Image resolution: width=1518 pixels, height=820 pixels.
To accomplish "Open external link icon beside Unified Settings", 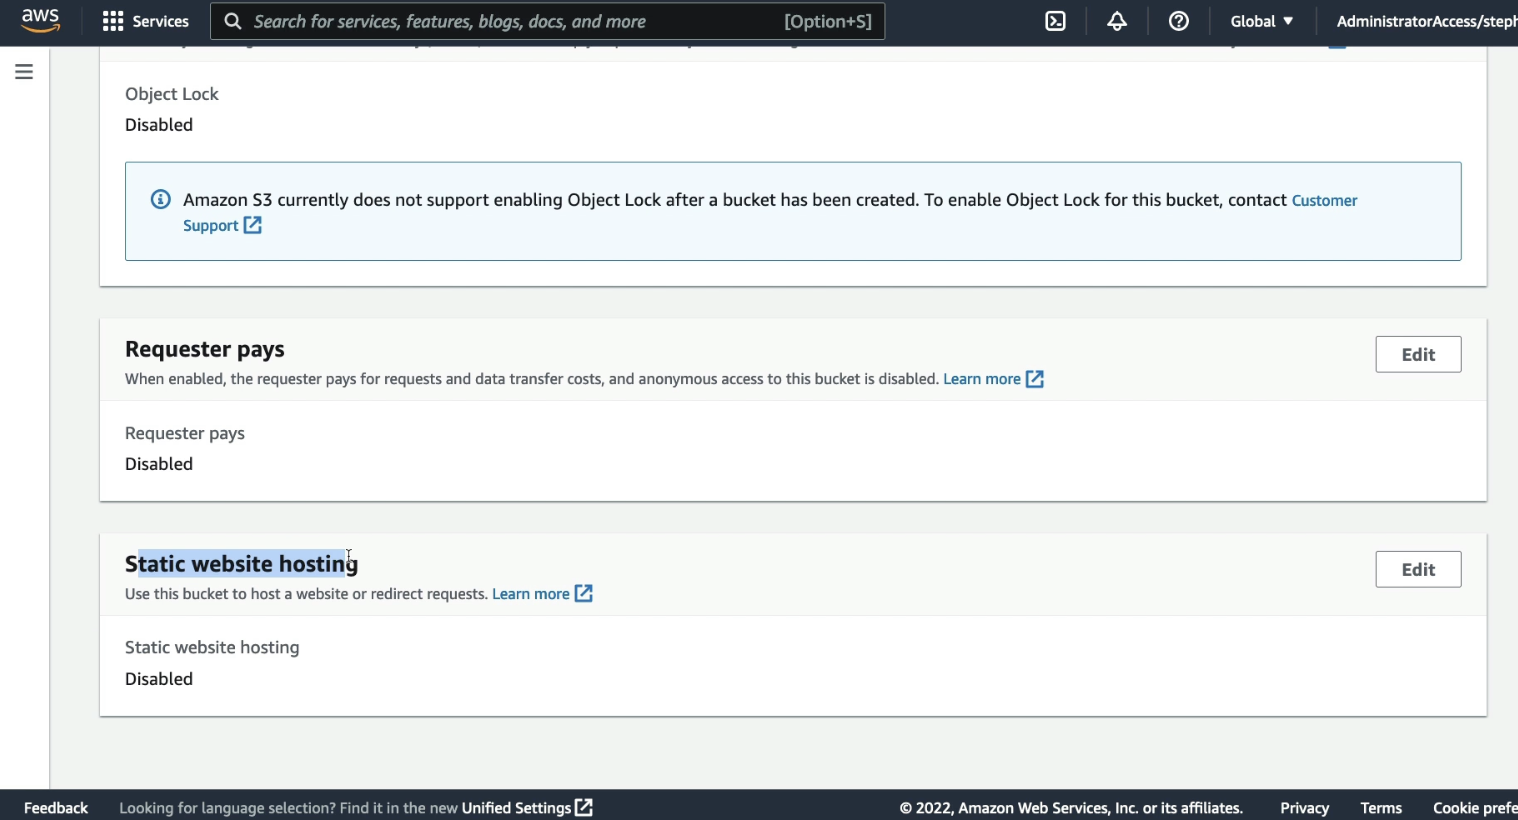I will [584, 807].
